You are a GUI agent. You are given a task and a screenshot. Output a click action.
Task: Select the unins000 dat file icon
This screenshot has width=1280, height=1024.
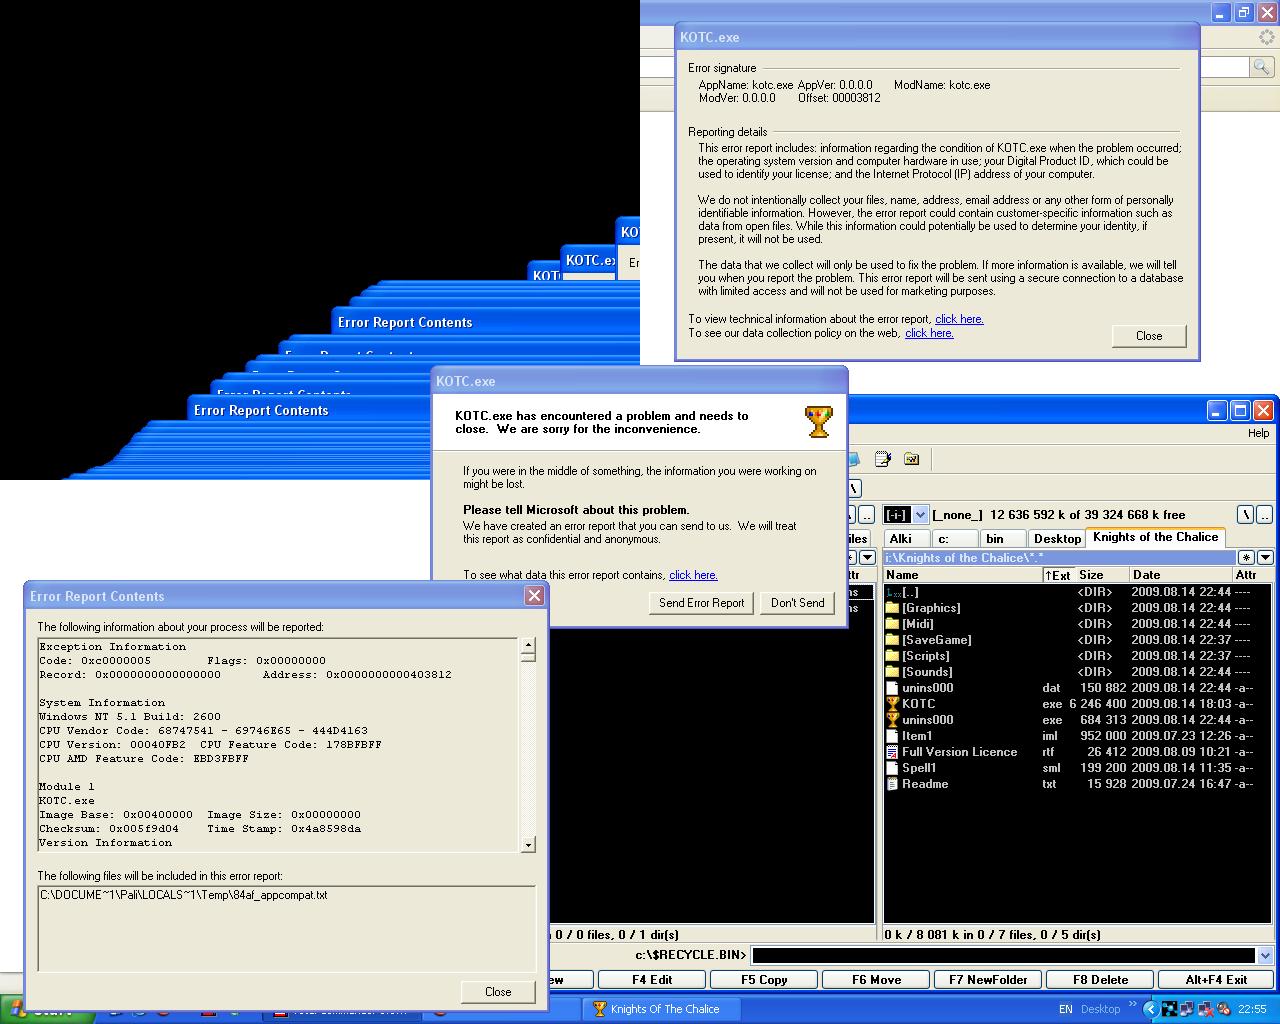pyautogui.click(x=893, y=688)
